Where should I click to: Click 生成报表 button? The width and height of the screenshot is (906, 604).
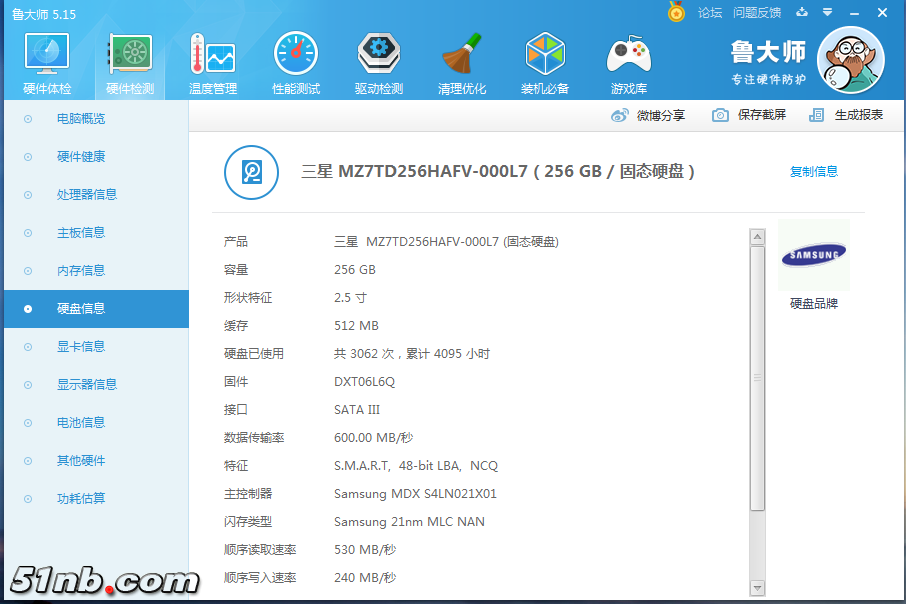click(846, 115)
